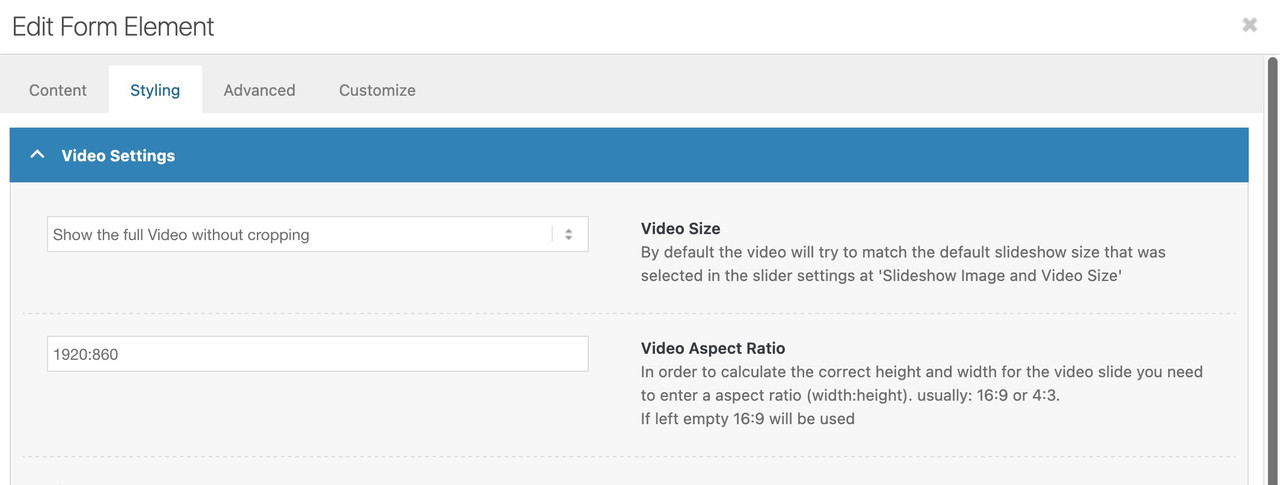1280x485 pixels.
Task: Click the Edit Form Element title
Action: pos(113,27)
